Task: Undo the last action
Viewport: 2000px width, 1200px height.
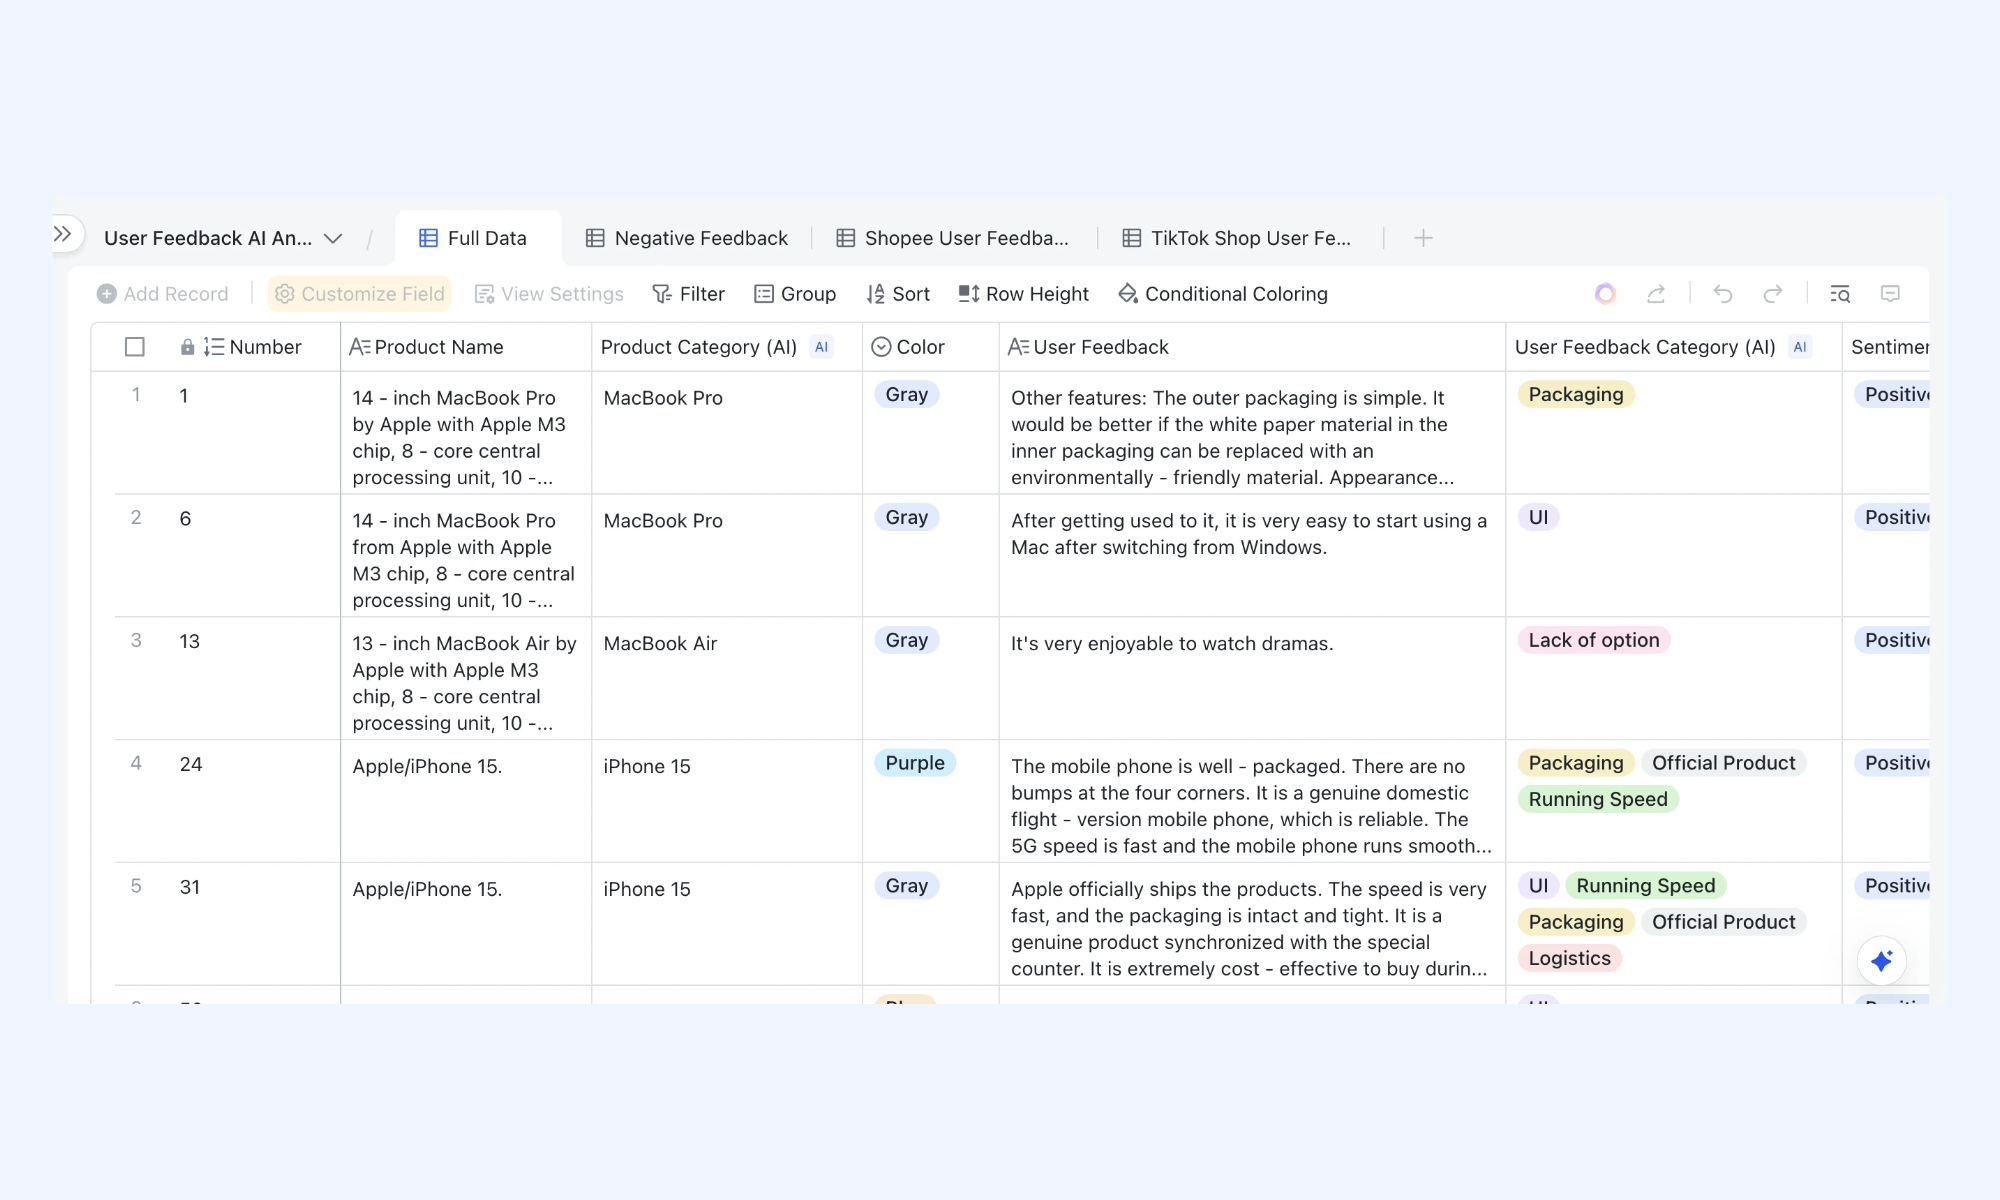Action: [1723, 294]
